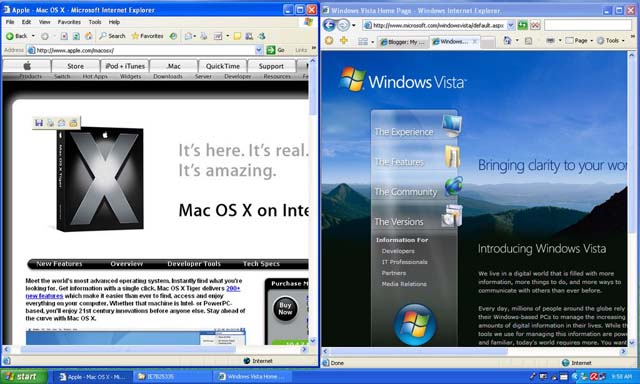This screenshot has height=384, width=640.
Task: Click Save icon on image hover toolbar
Action: 39,122
